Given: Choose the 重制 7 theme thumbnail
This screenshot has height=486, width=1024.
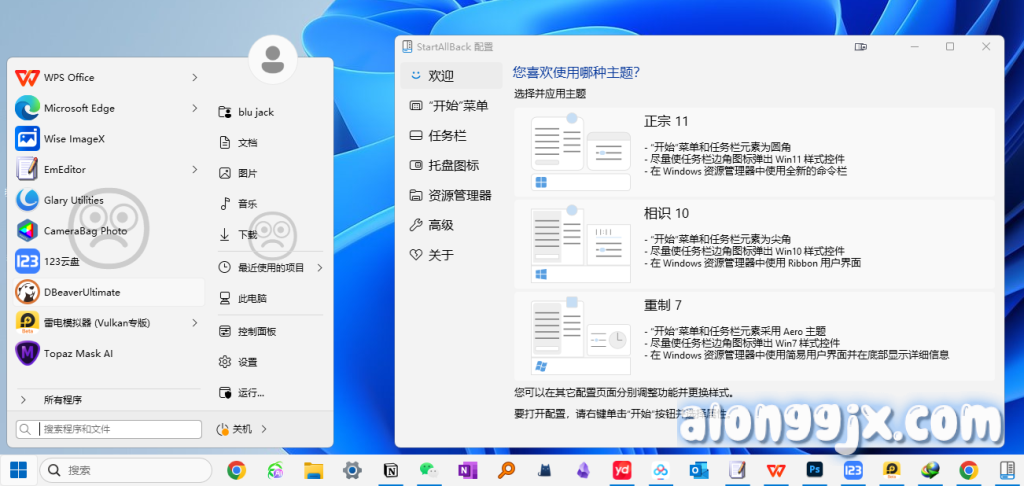Looking at the screenshot, I should (x=581, y=336).
